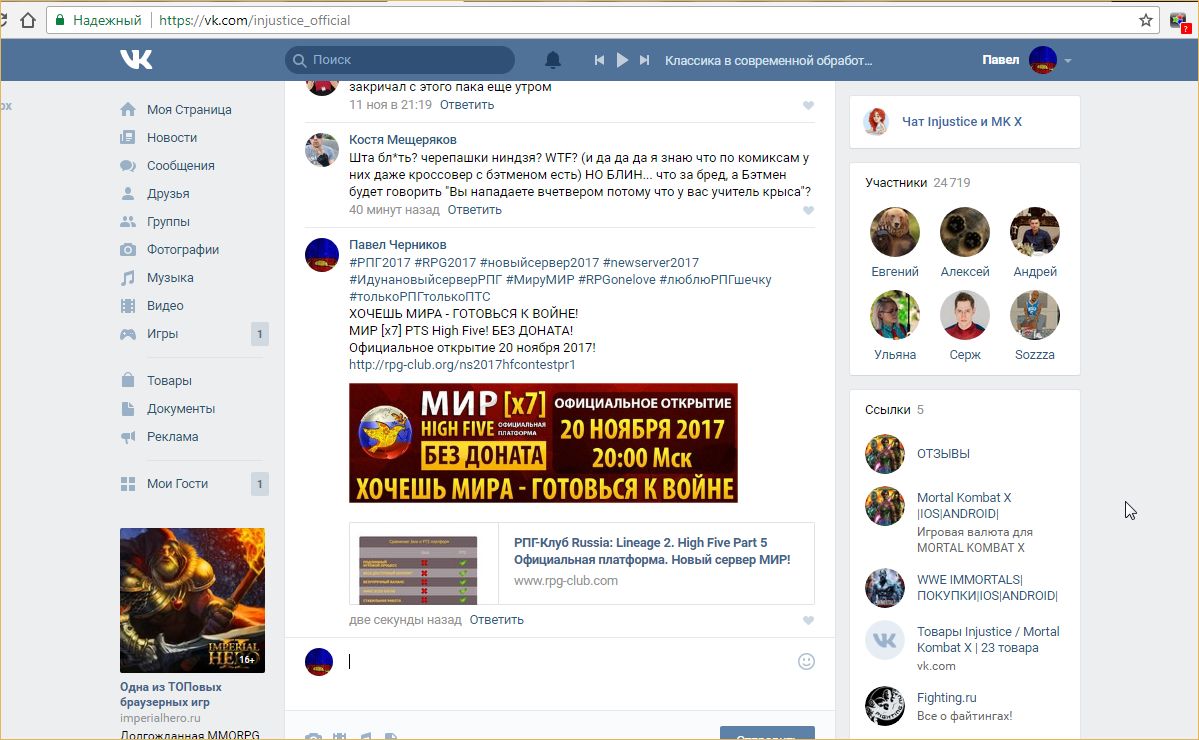This screenshot has height=740, width=1199.
Task: Reply to the 11 ноя comment
Action: 466,105
